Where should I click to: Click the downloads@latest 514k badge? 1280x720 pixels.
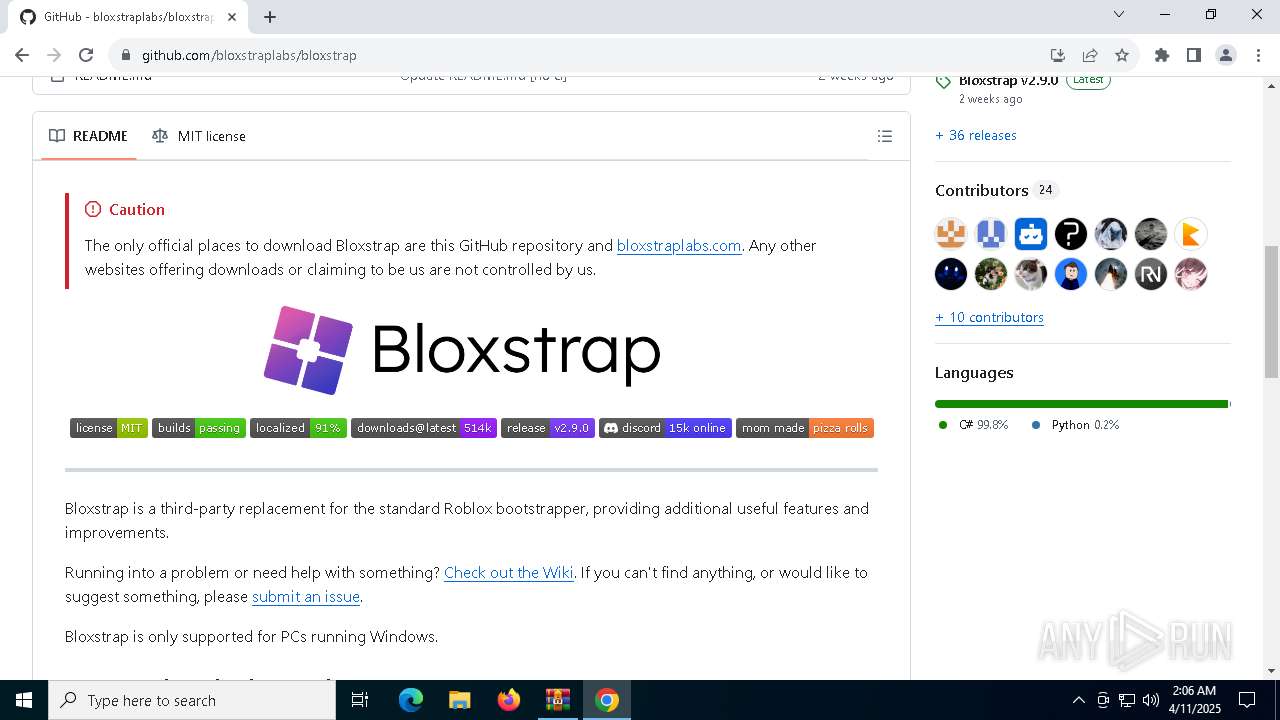click(x=424, y=428)
